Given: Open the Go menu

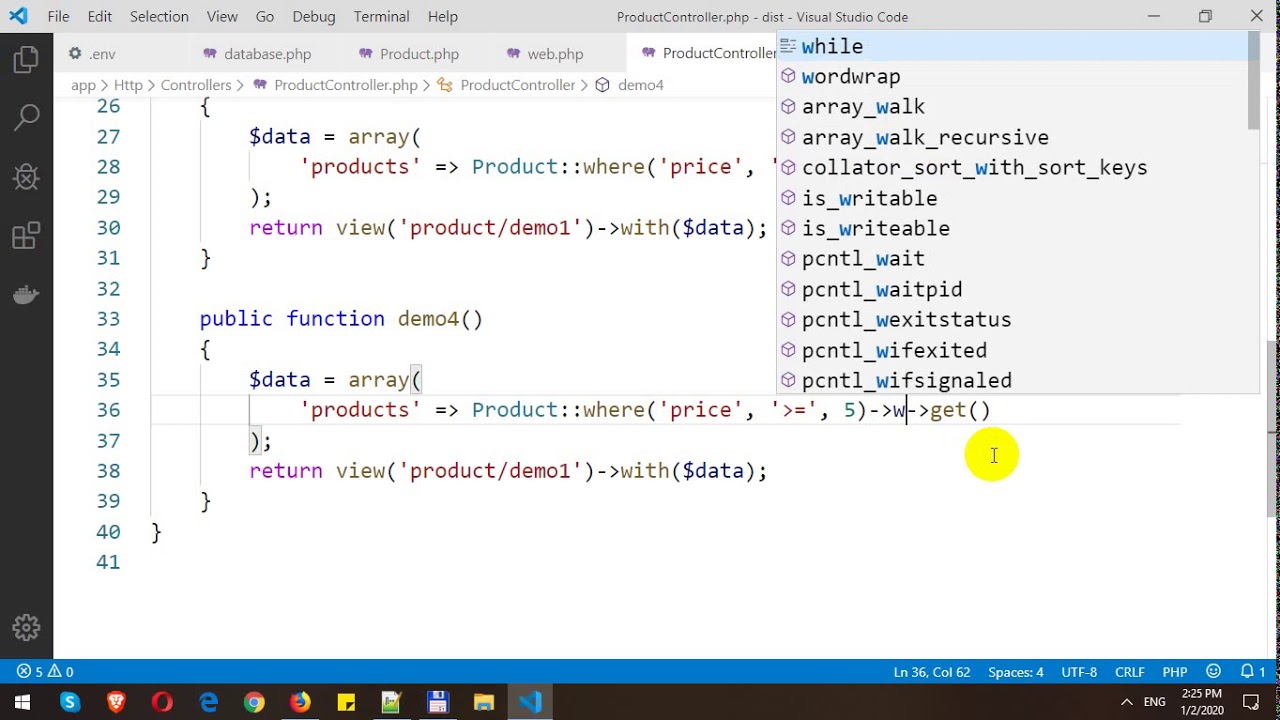Looking at the screenshot, I should pyautogui.click(x=265, y=16).
